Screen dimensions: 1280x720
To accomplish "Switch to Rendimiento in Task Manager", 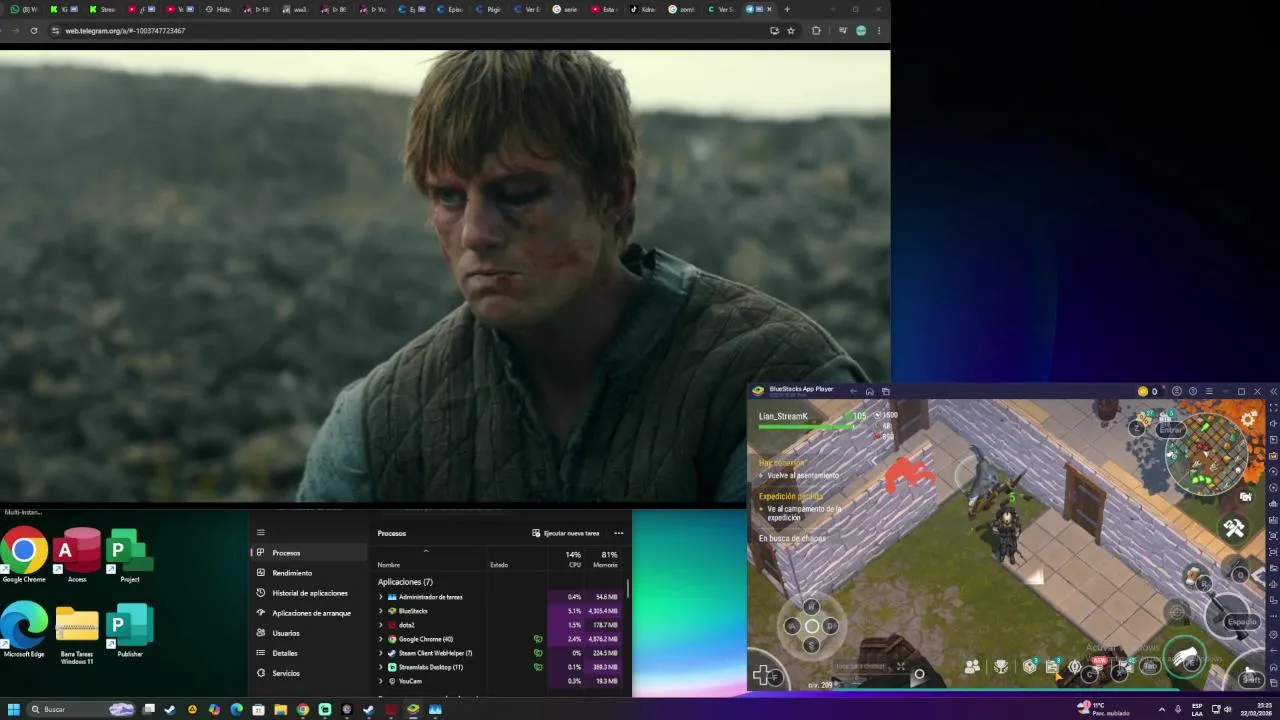I will pyautogui.click(x=308, y=573).
